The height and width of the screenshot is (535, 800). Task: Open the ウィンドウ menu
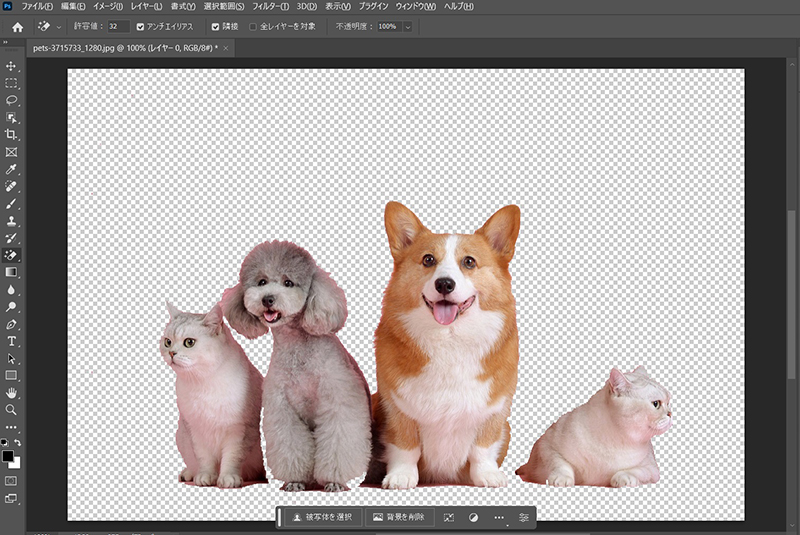point(416,6)
